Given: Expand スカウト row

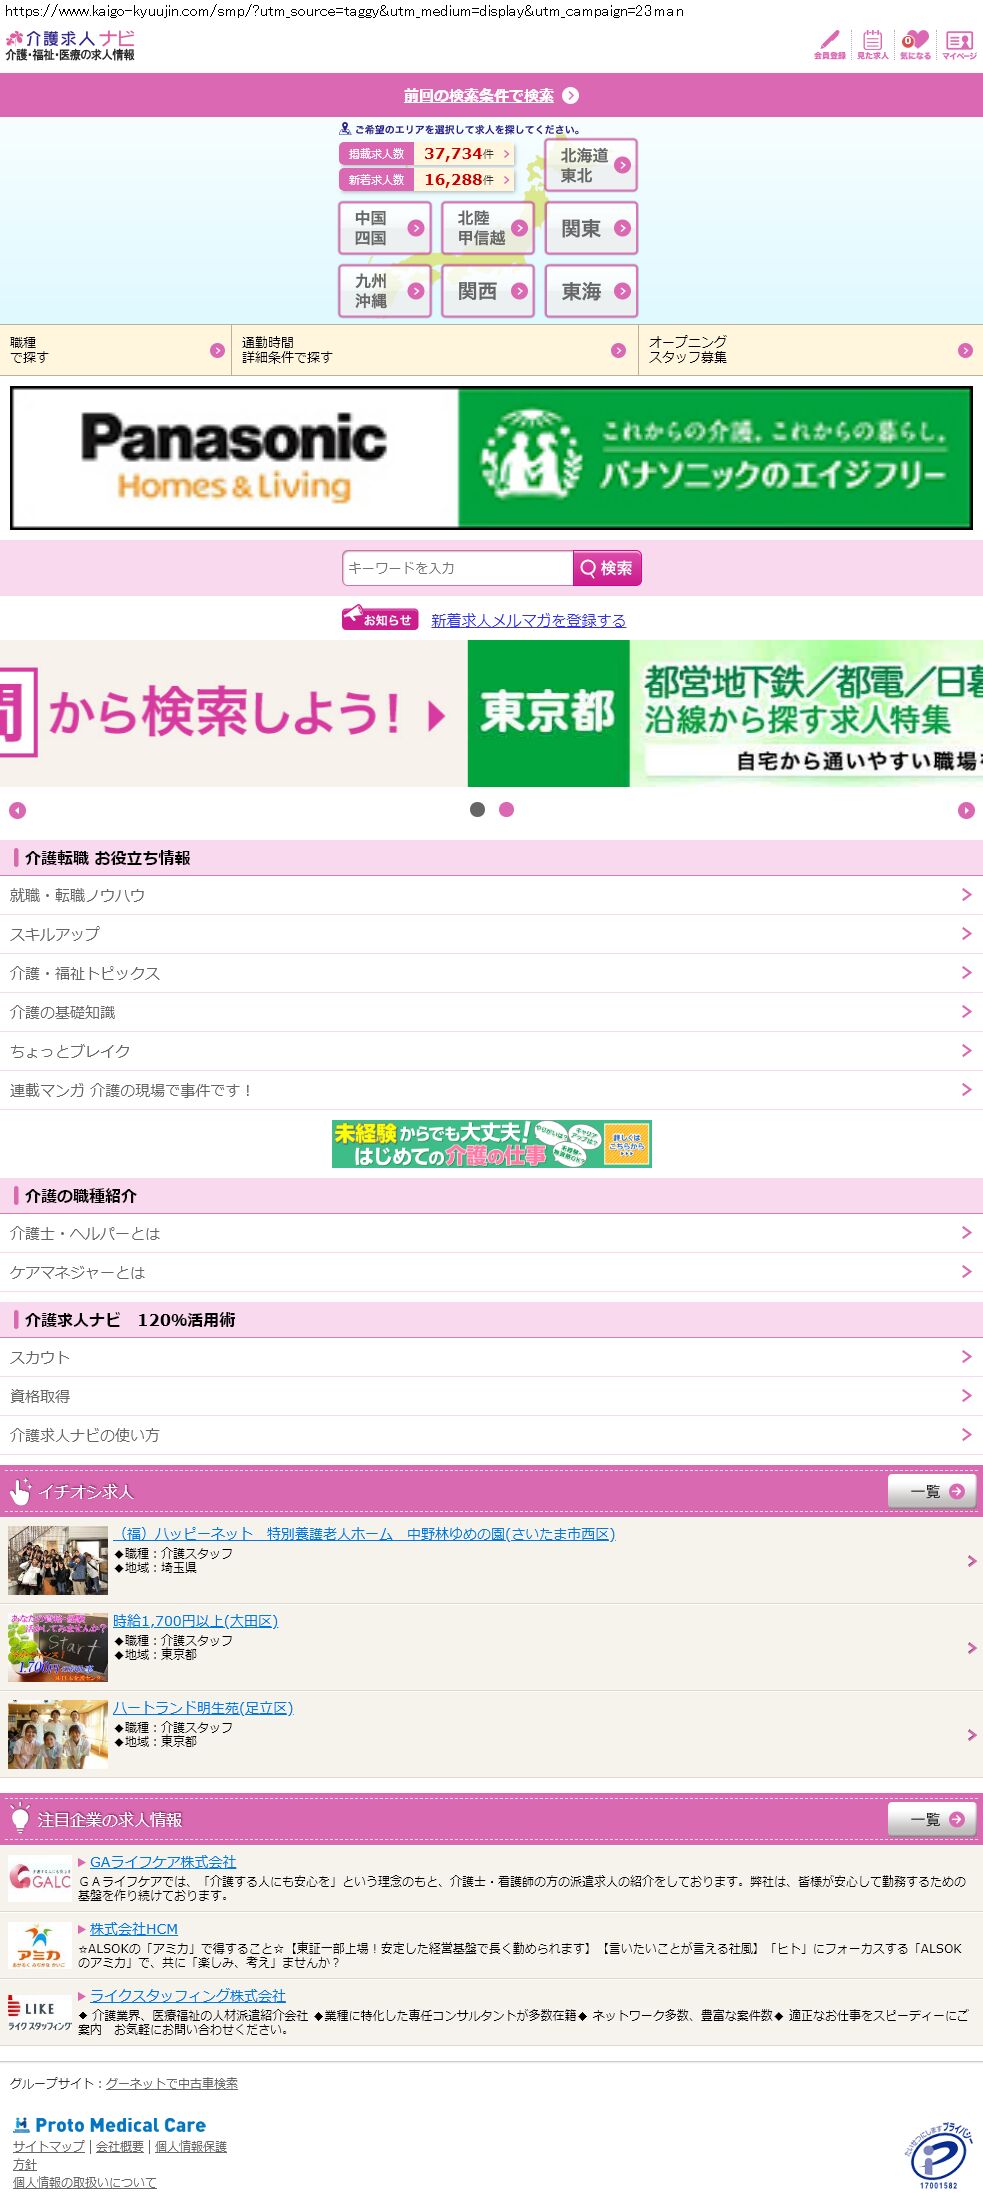Looking at the screenshot, I should (491, 1357).
